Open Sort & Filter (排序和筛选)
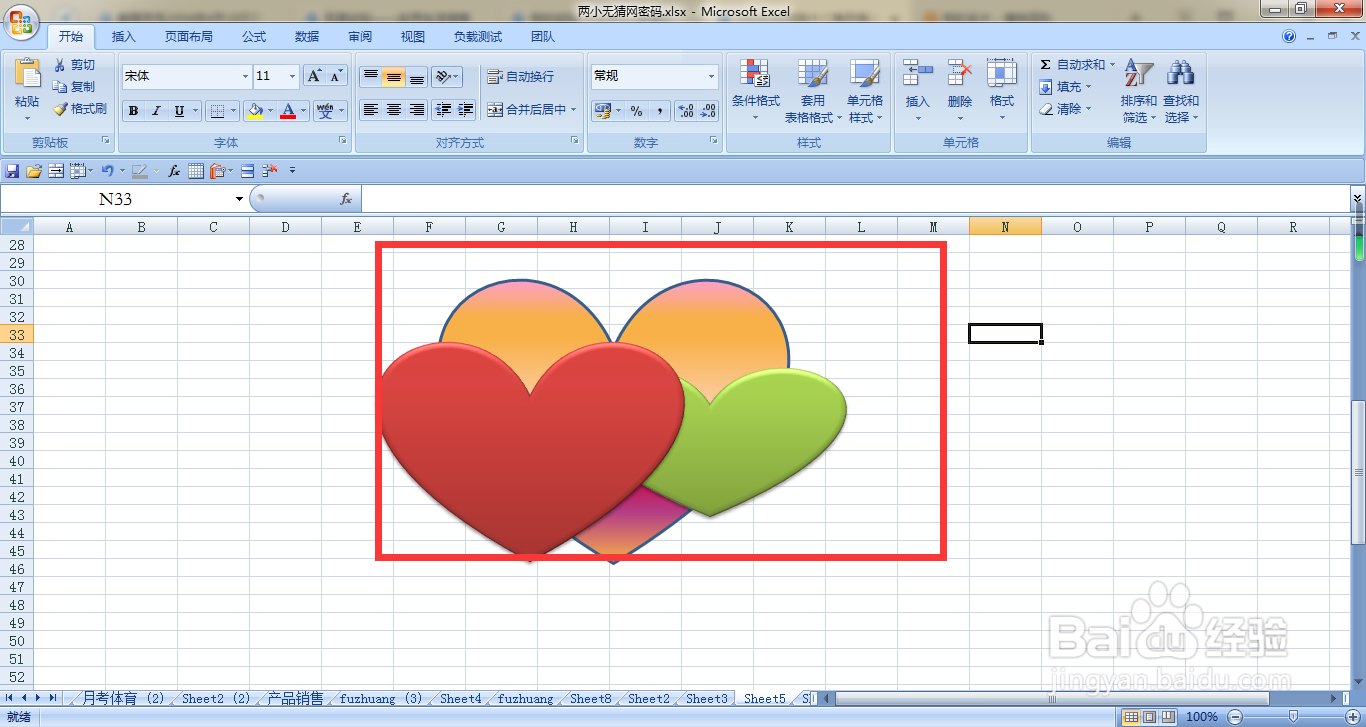1366x727 pixels. click(x=1139, y=90)
